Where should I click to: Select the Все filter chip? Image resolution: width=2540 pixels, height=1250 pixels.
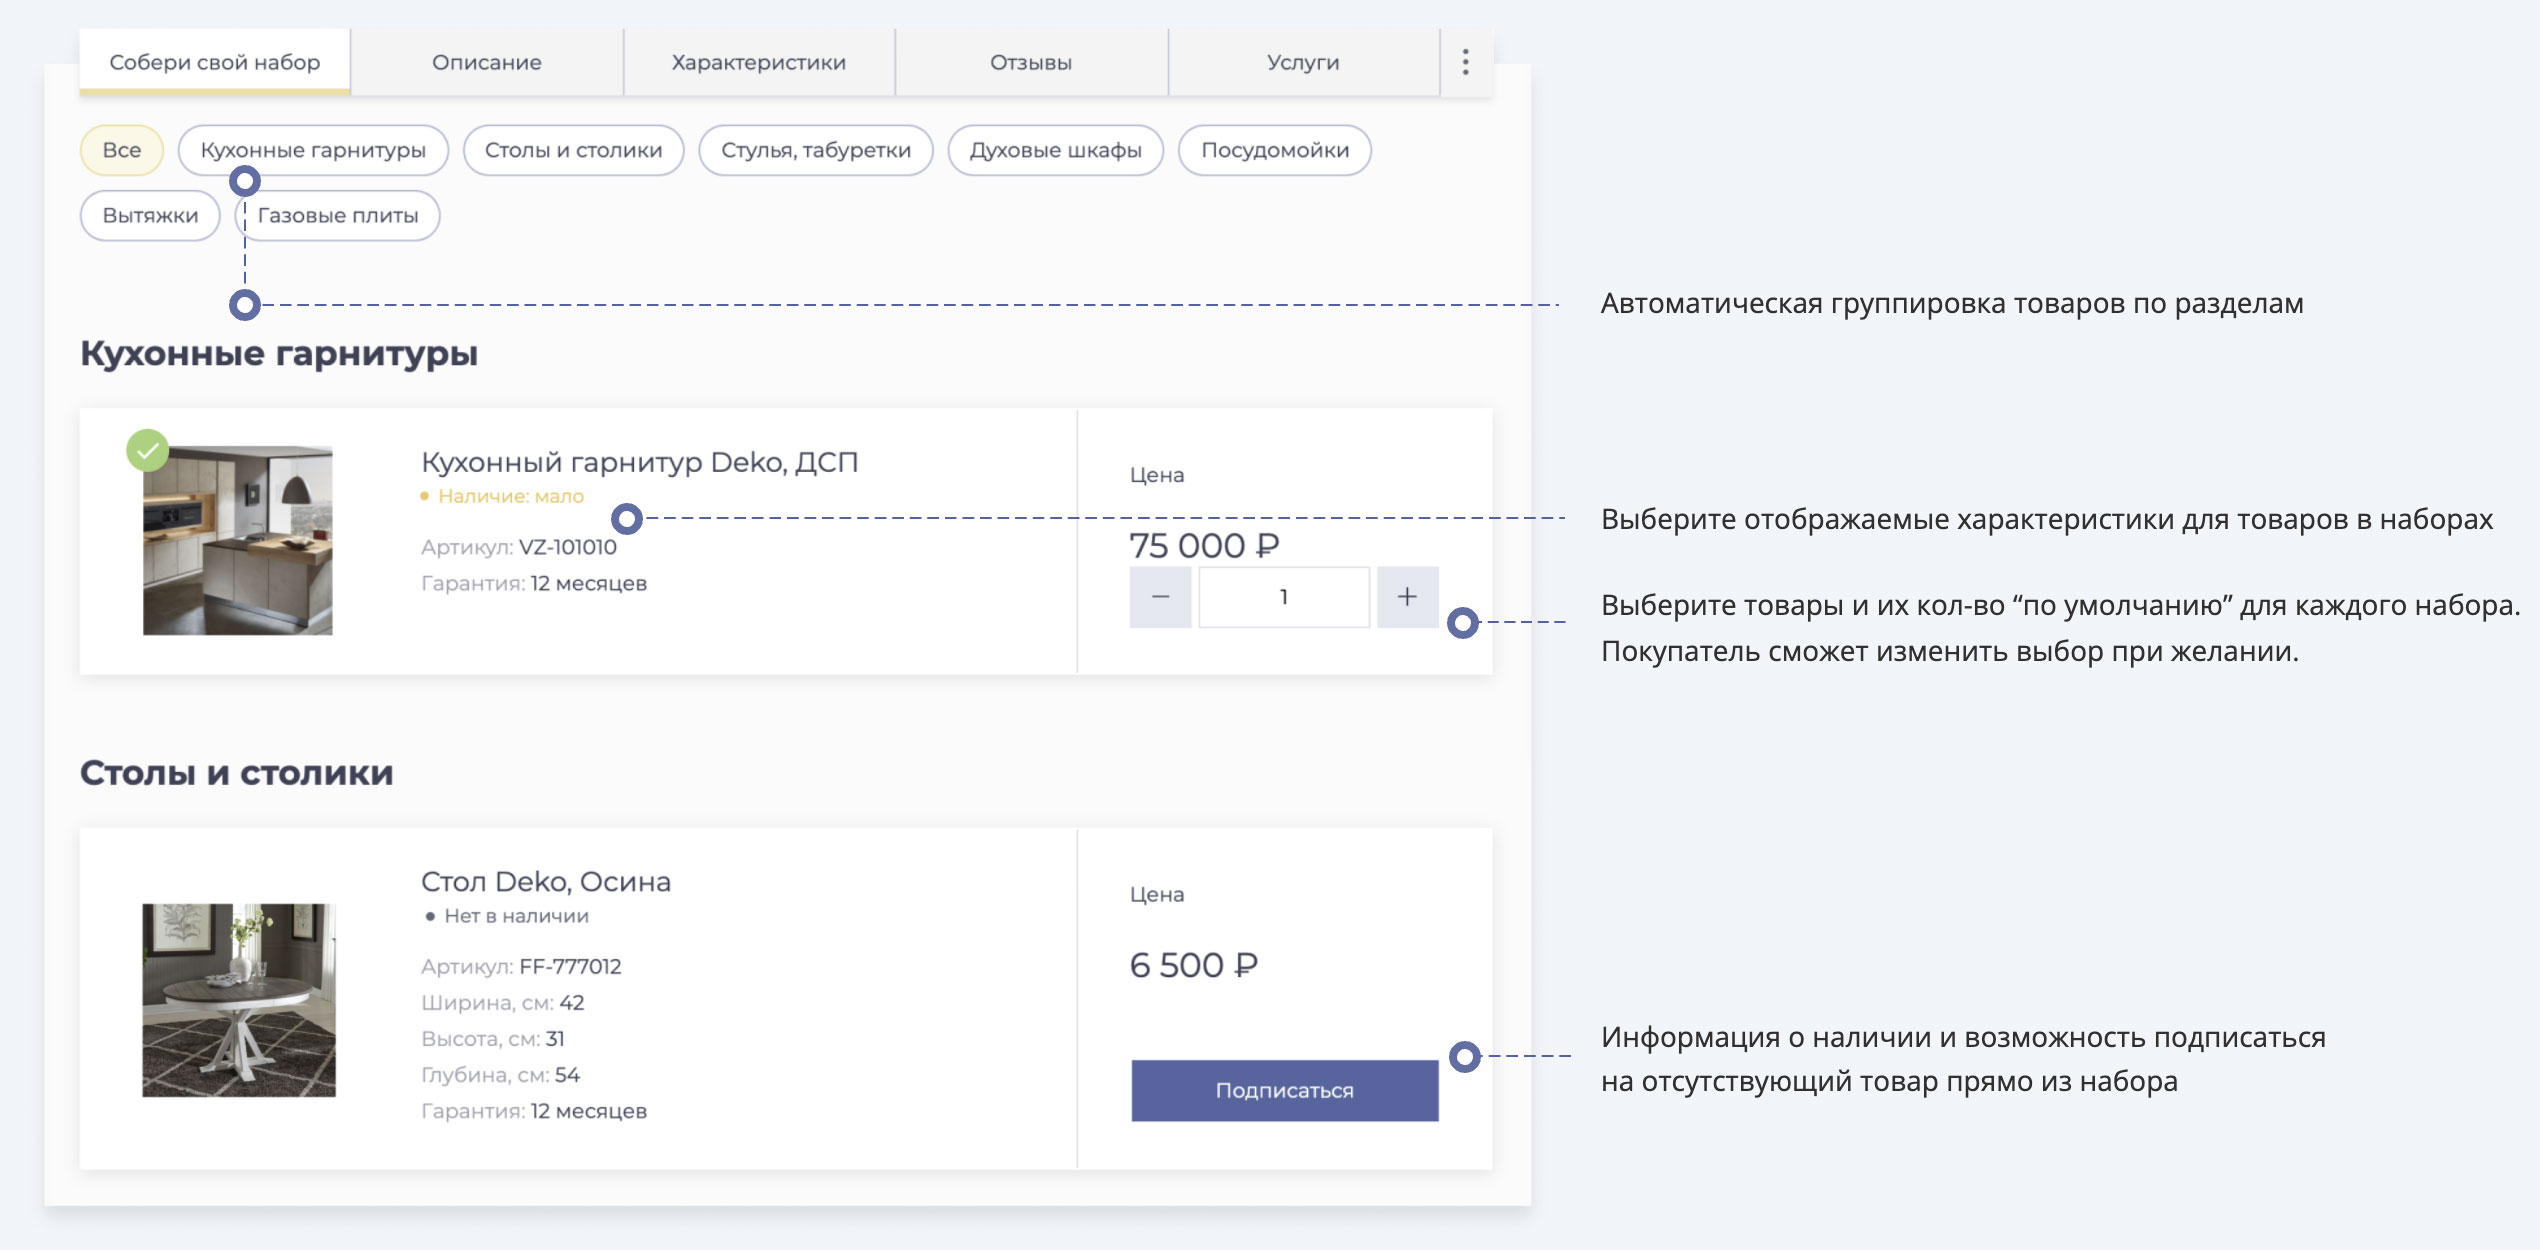pyautogui.click(x=121, y=150)
